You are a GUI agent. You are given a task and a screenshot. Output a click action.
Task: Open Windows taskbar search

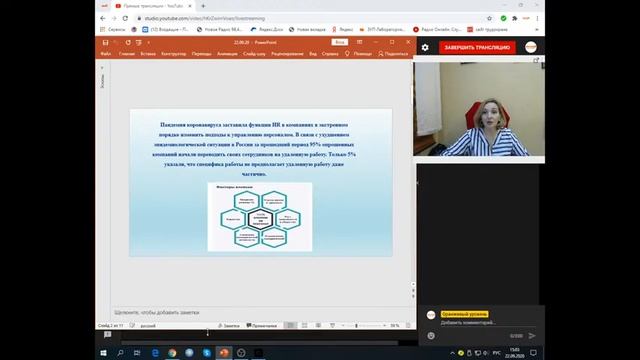coord(120,353)
